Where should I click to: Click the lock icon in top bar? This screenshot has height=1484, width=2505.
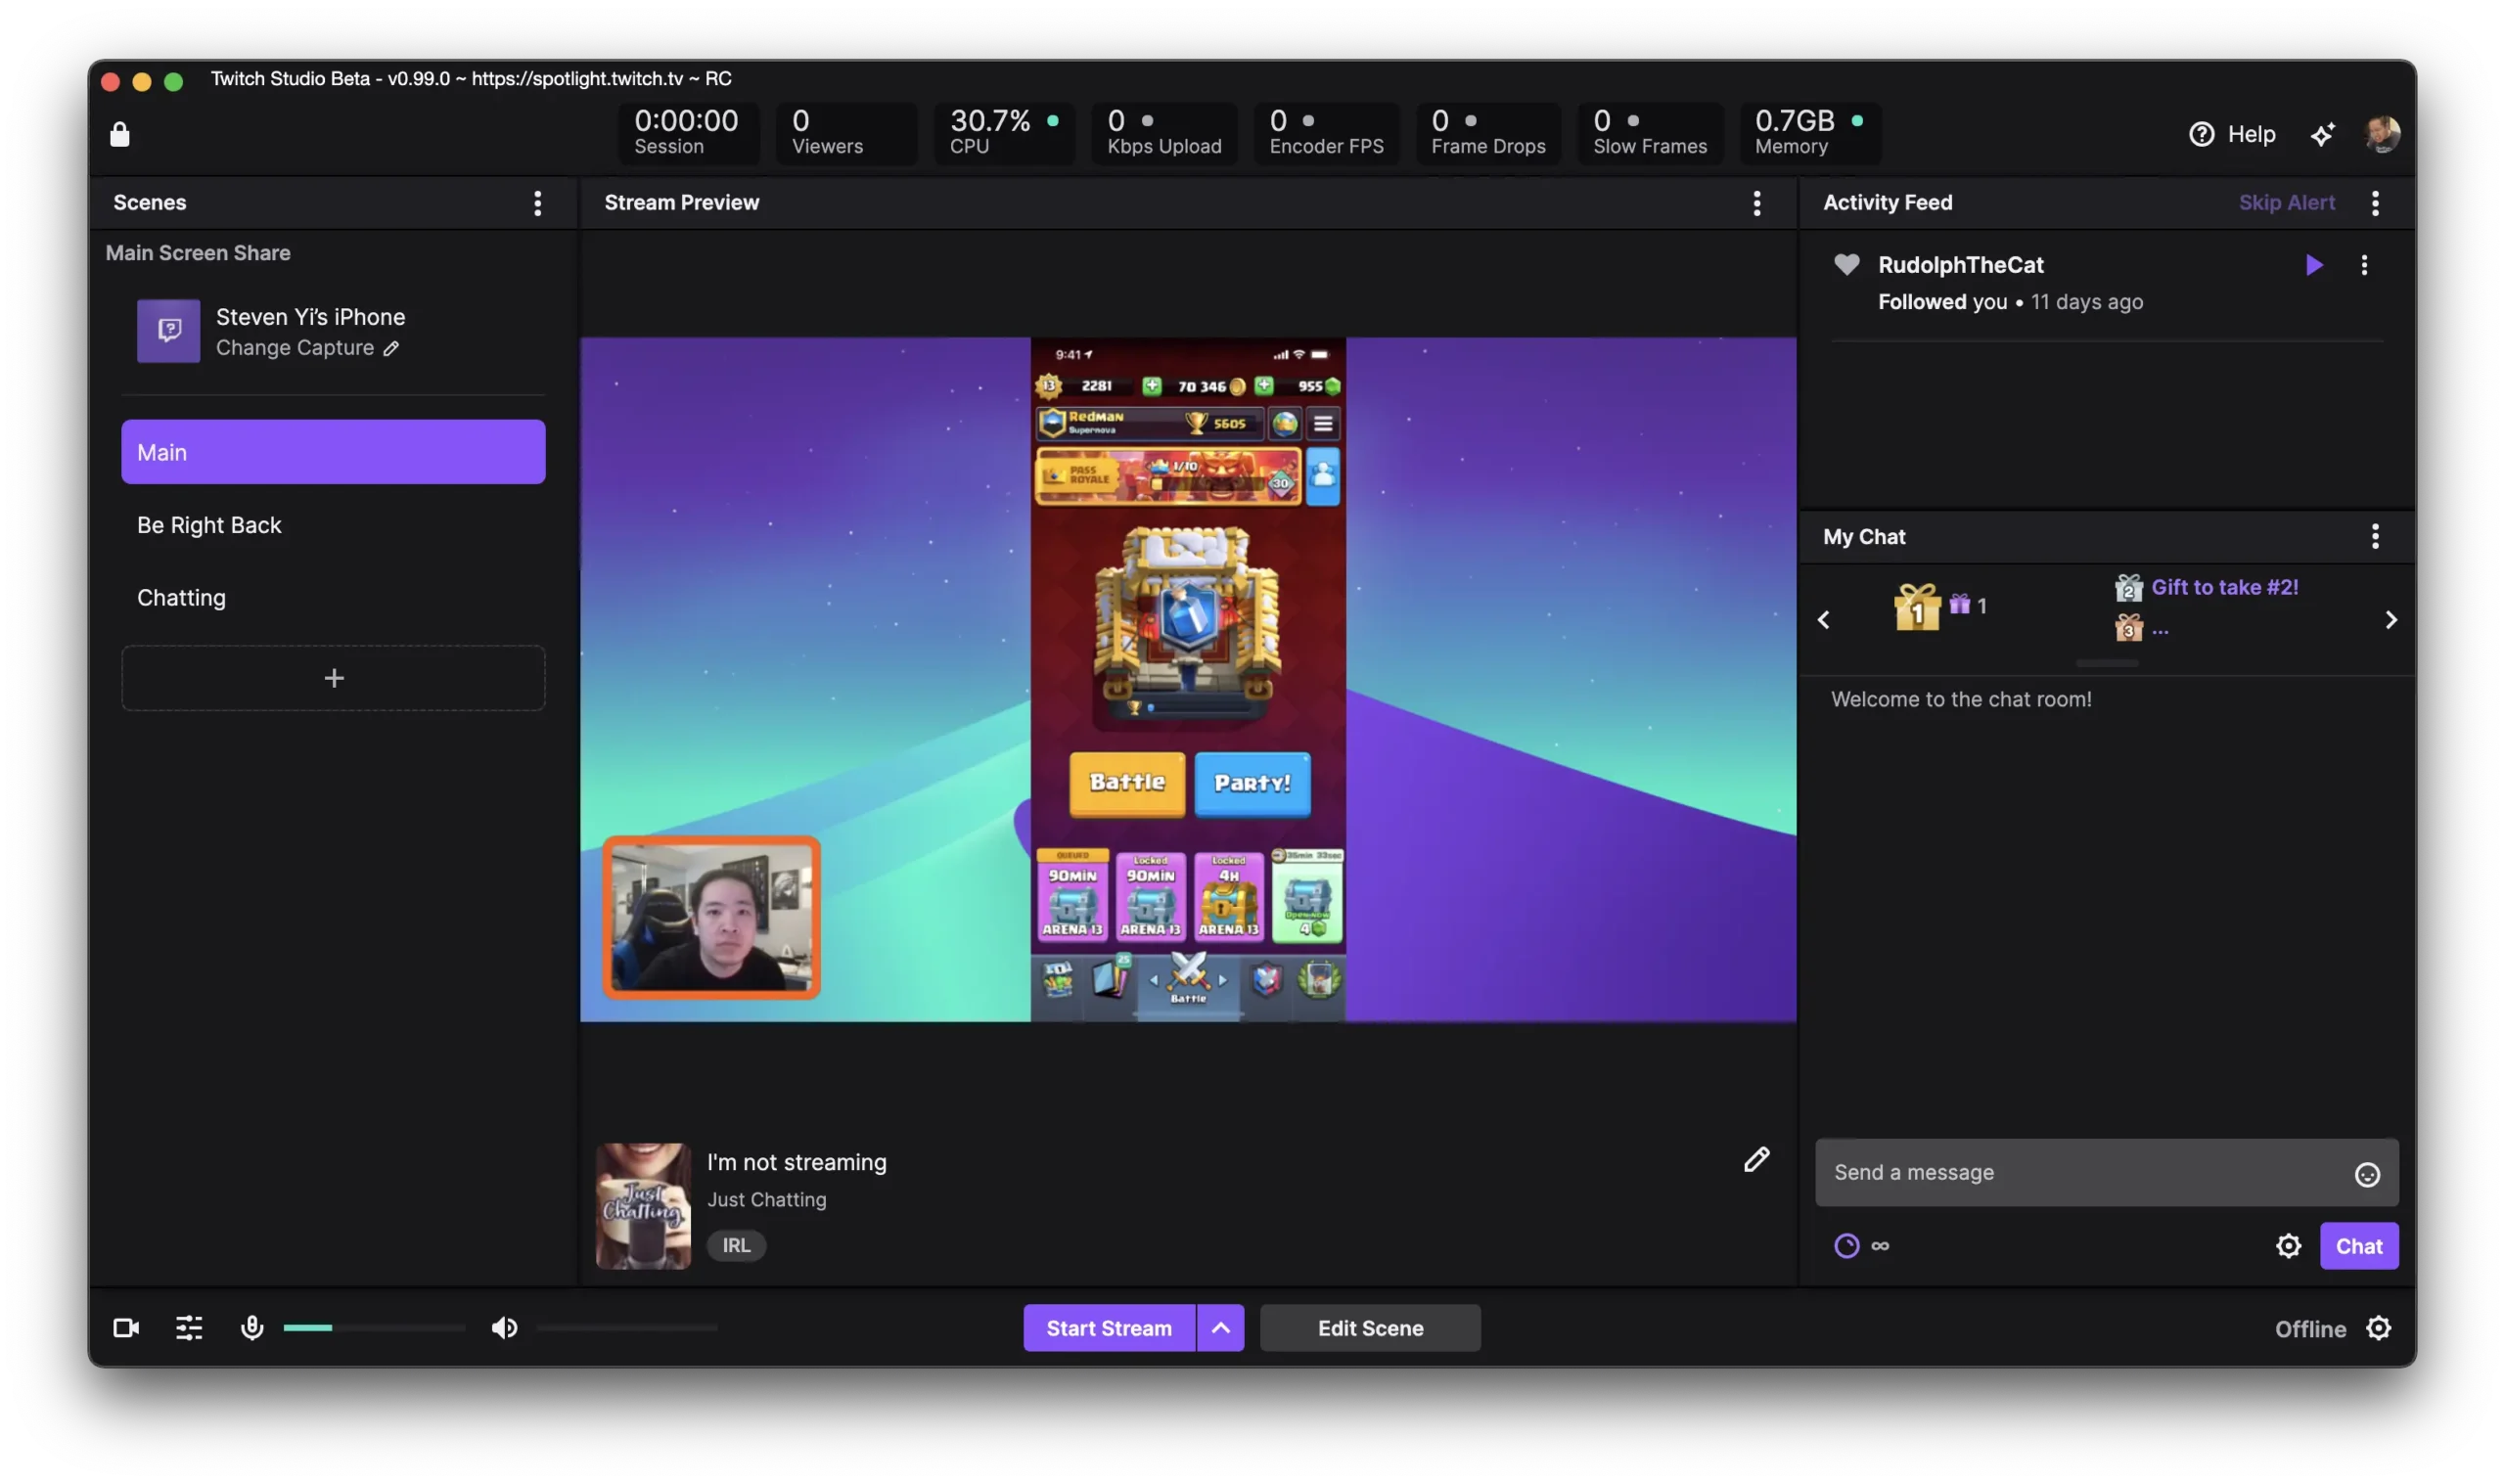coord(120,134)
